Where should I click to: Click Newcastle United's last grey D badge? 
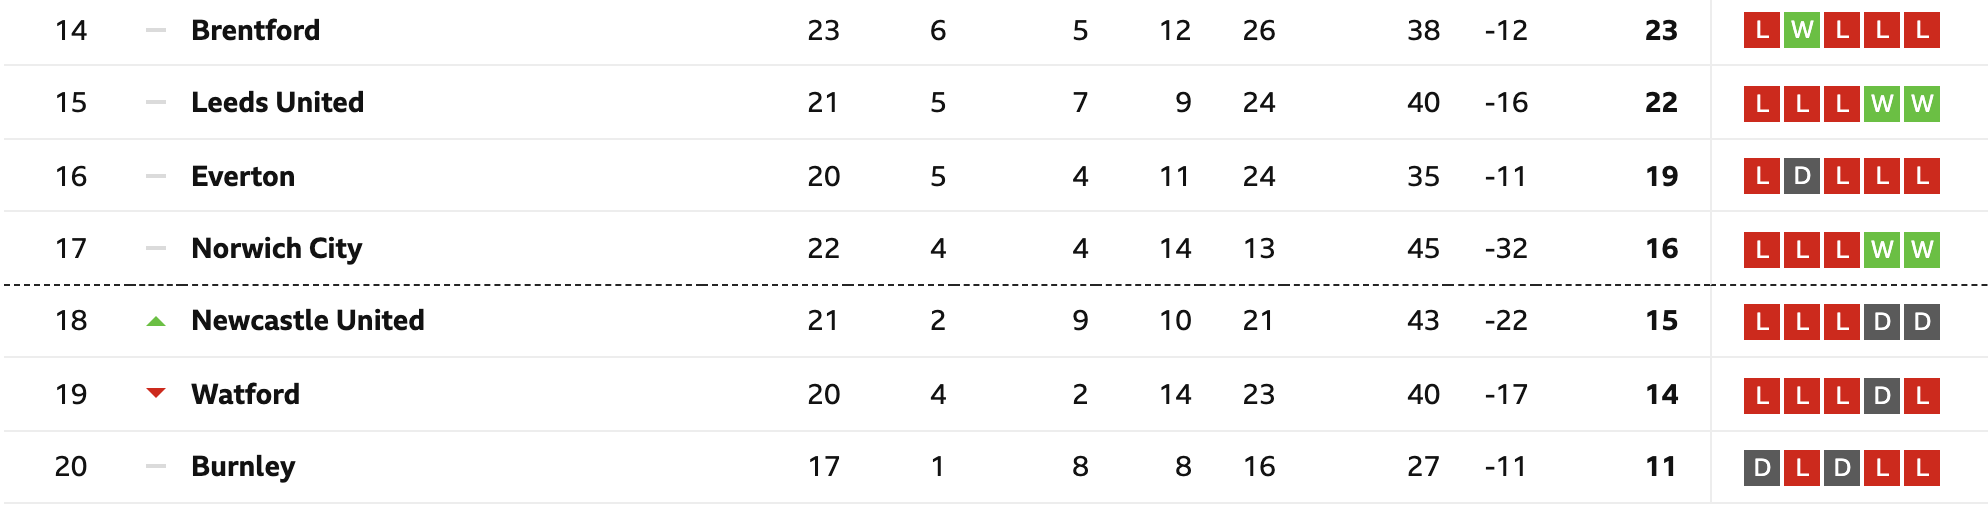(1922, 321)
